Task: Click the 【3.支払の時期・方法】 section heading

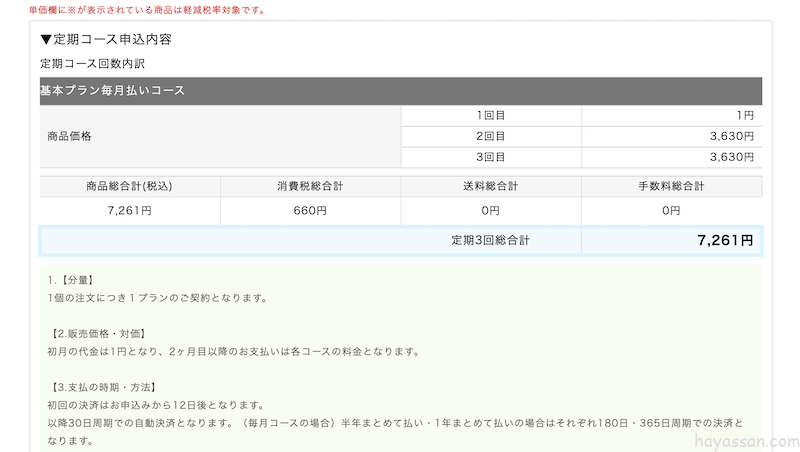Action: 104,387
